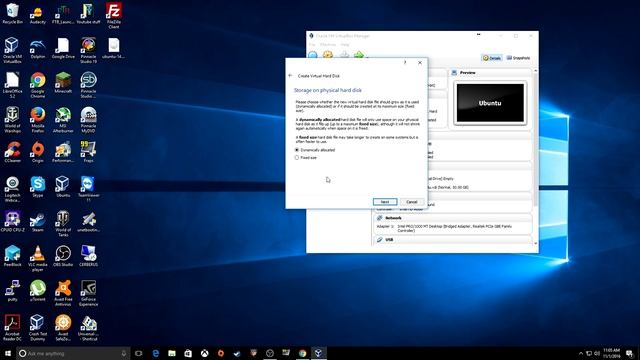Open the Windows Start menu
This screenshot has height=360, width=640.
[8, 353]
